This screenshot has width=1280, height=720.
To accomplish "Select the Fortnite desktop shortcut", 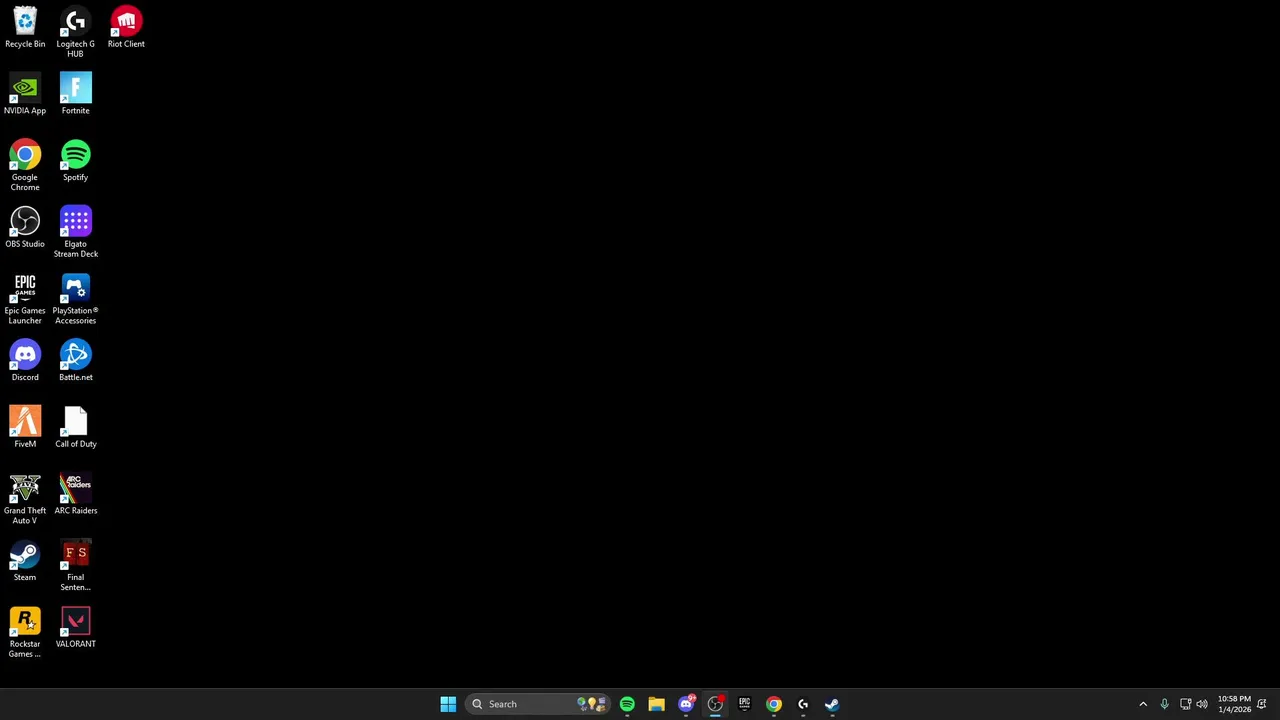I will click(x=75, y=94).
